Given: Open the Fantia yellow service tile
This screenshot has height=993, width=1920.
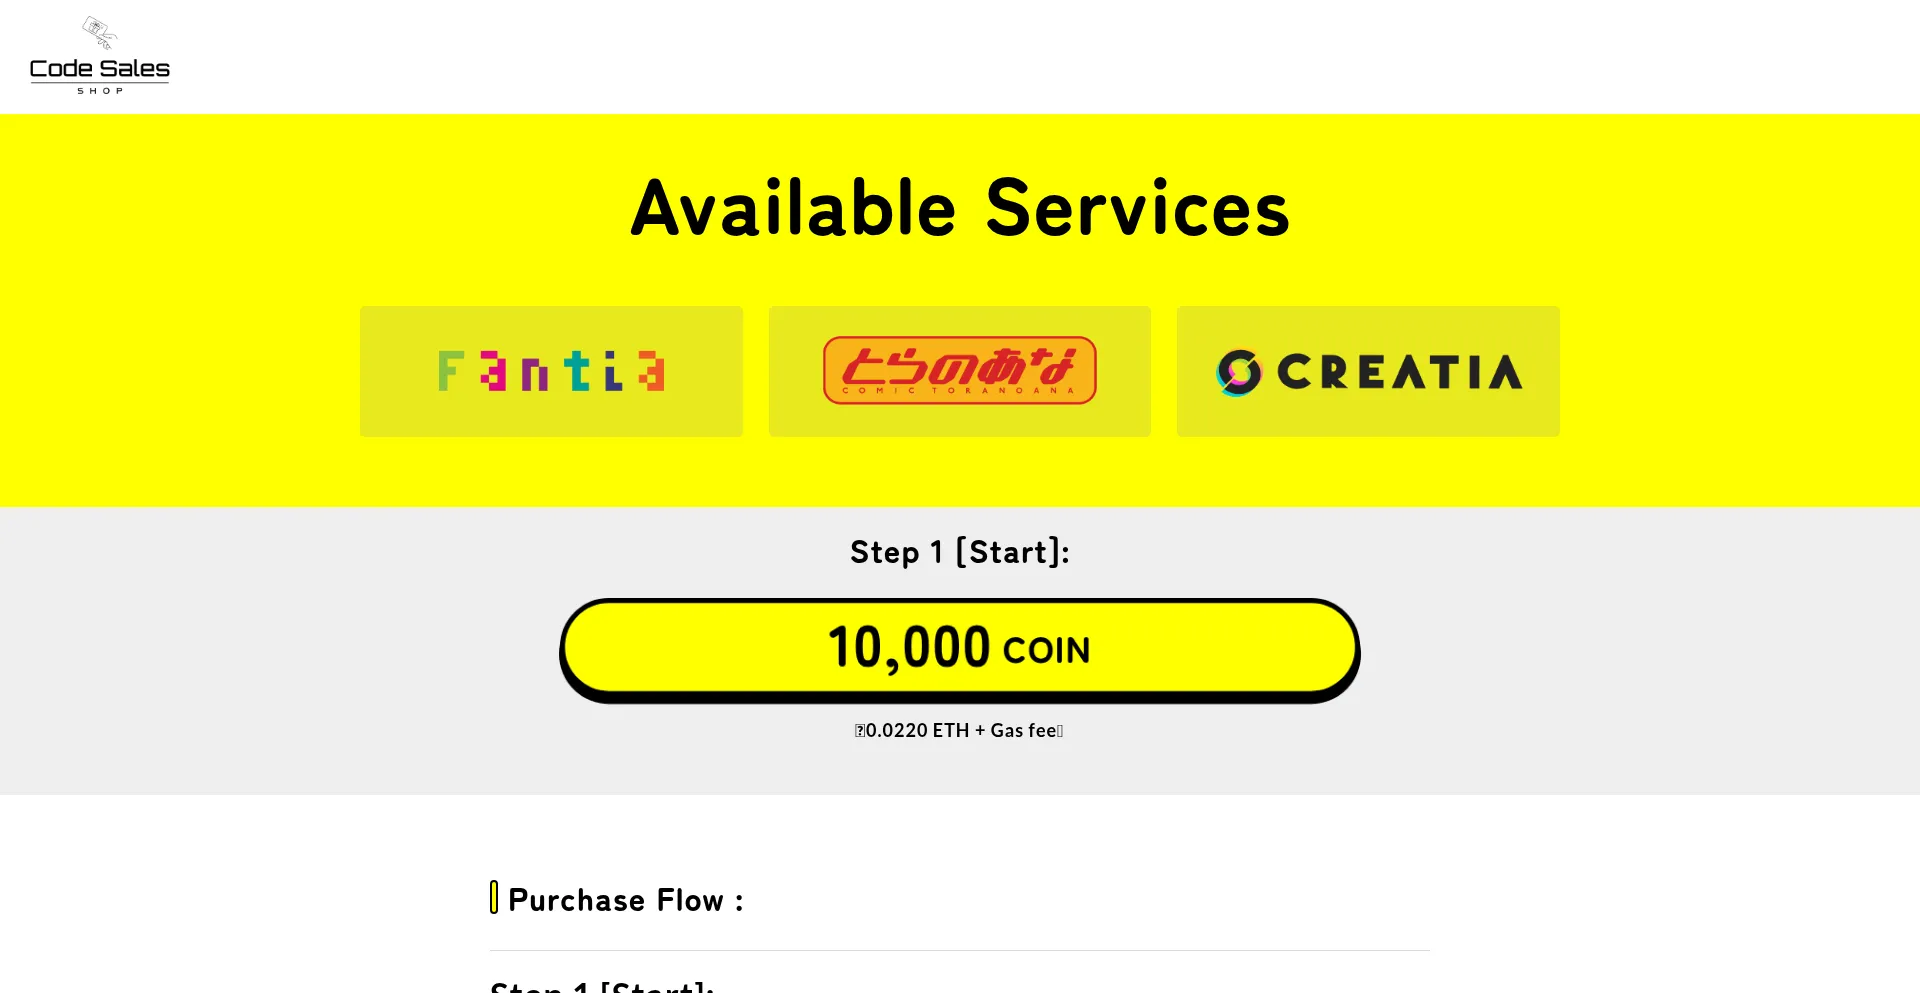Looking at the screenshot, I should pos(551,371).
